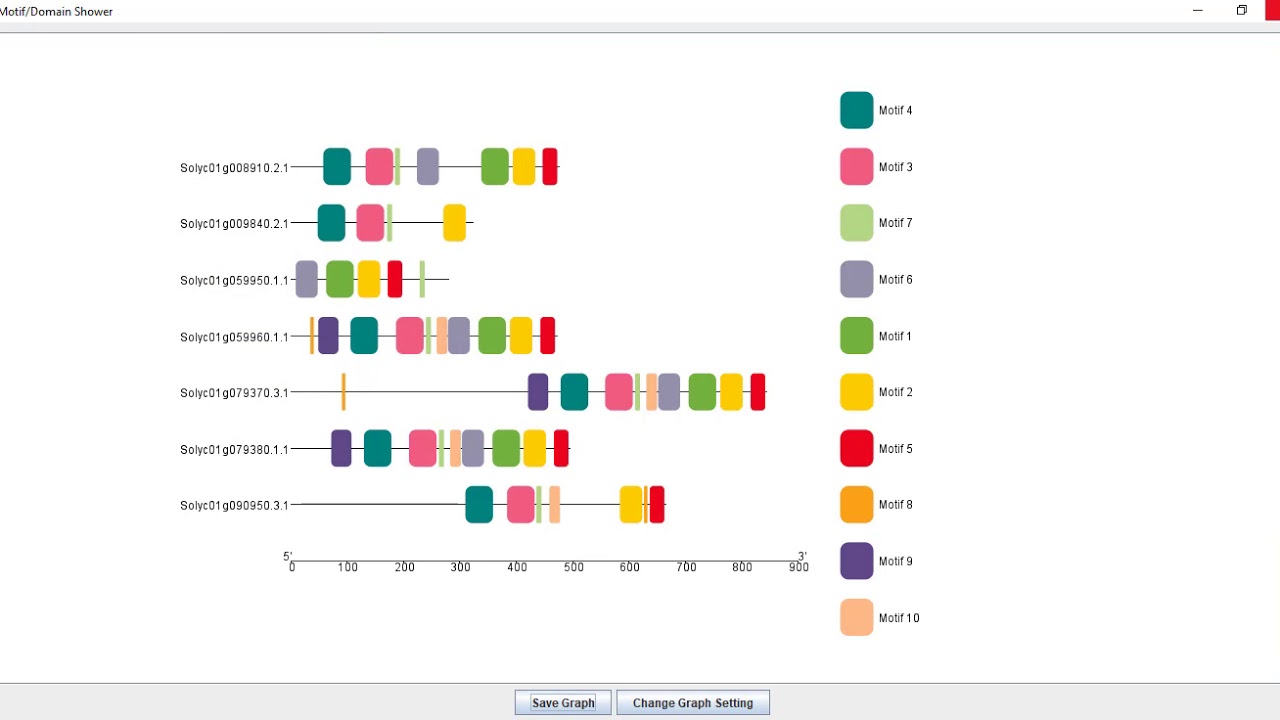Select the Solyc01g059960.1.1 gene label
The image size is (1280, 720).
pos(234,337)
